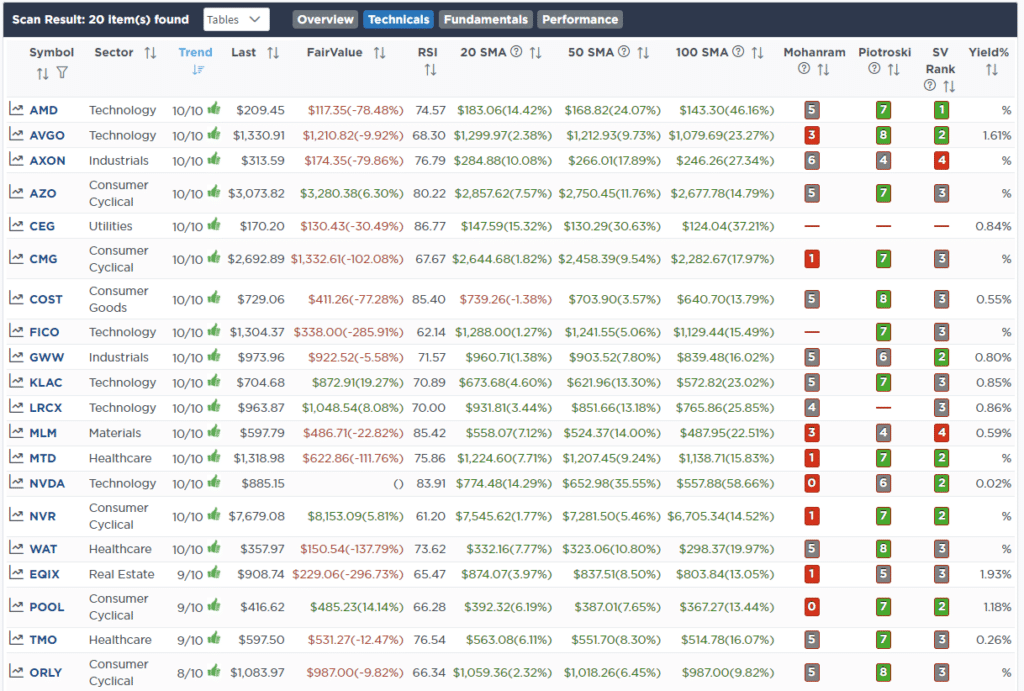Click NVDA's red Mohanram 0 badge
The image size is (1024, 691).
tap(812, 483)
